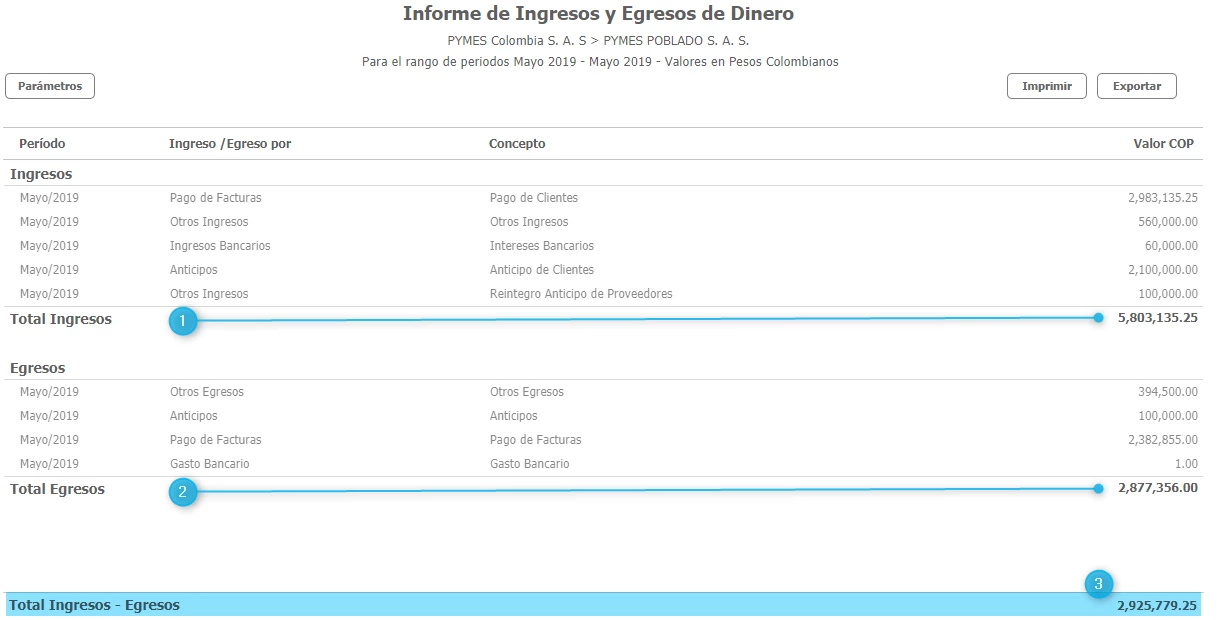
Task: Click the Intereses Bancarios concept
Action: tap(541, 246)
